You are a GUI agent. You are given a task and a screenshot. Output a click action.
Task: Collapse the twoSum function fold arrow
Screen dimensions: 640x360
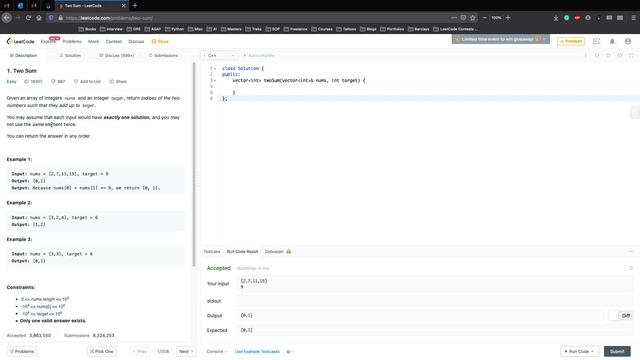[215, 80]
